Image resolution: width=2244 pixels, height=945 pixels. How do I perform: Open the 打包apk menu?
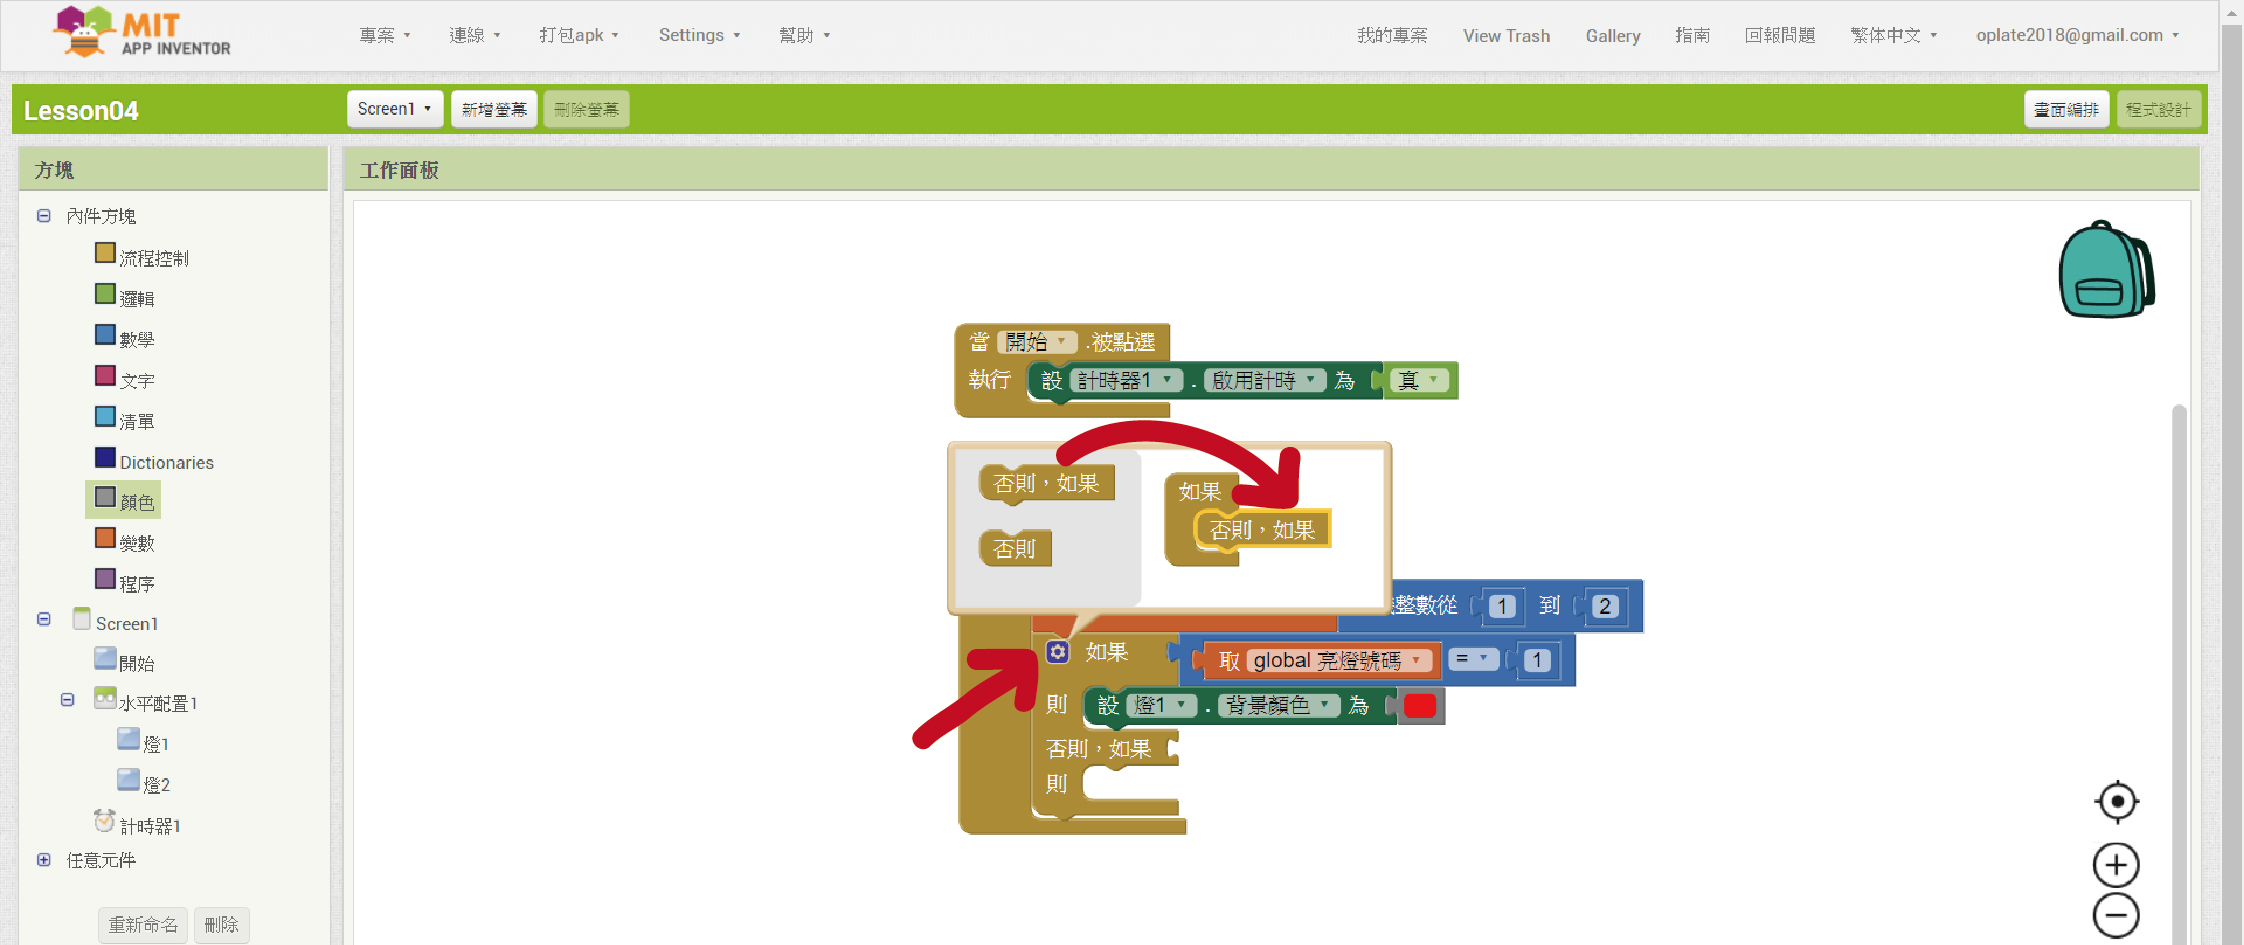point(578,35)
